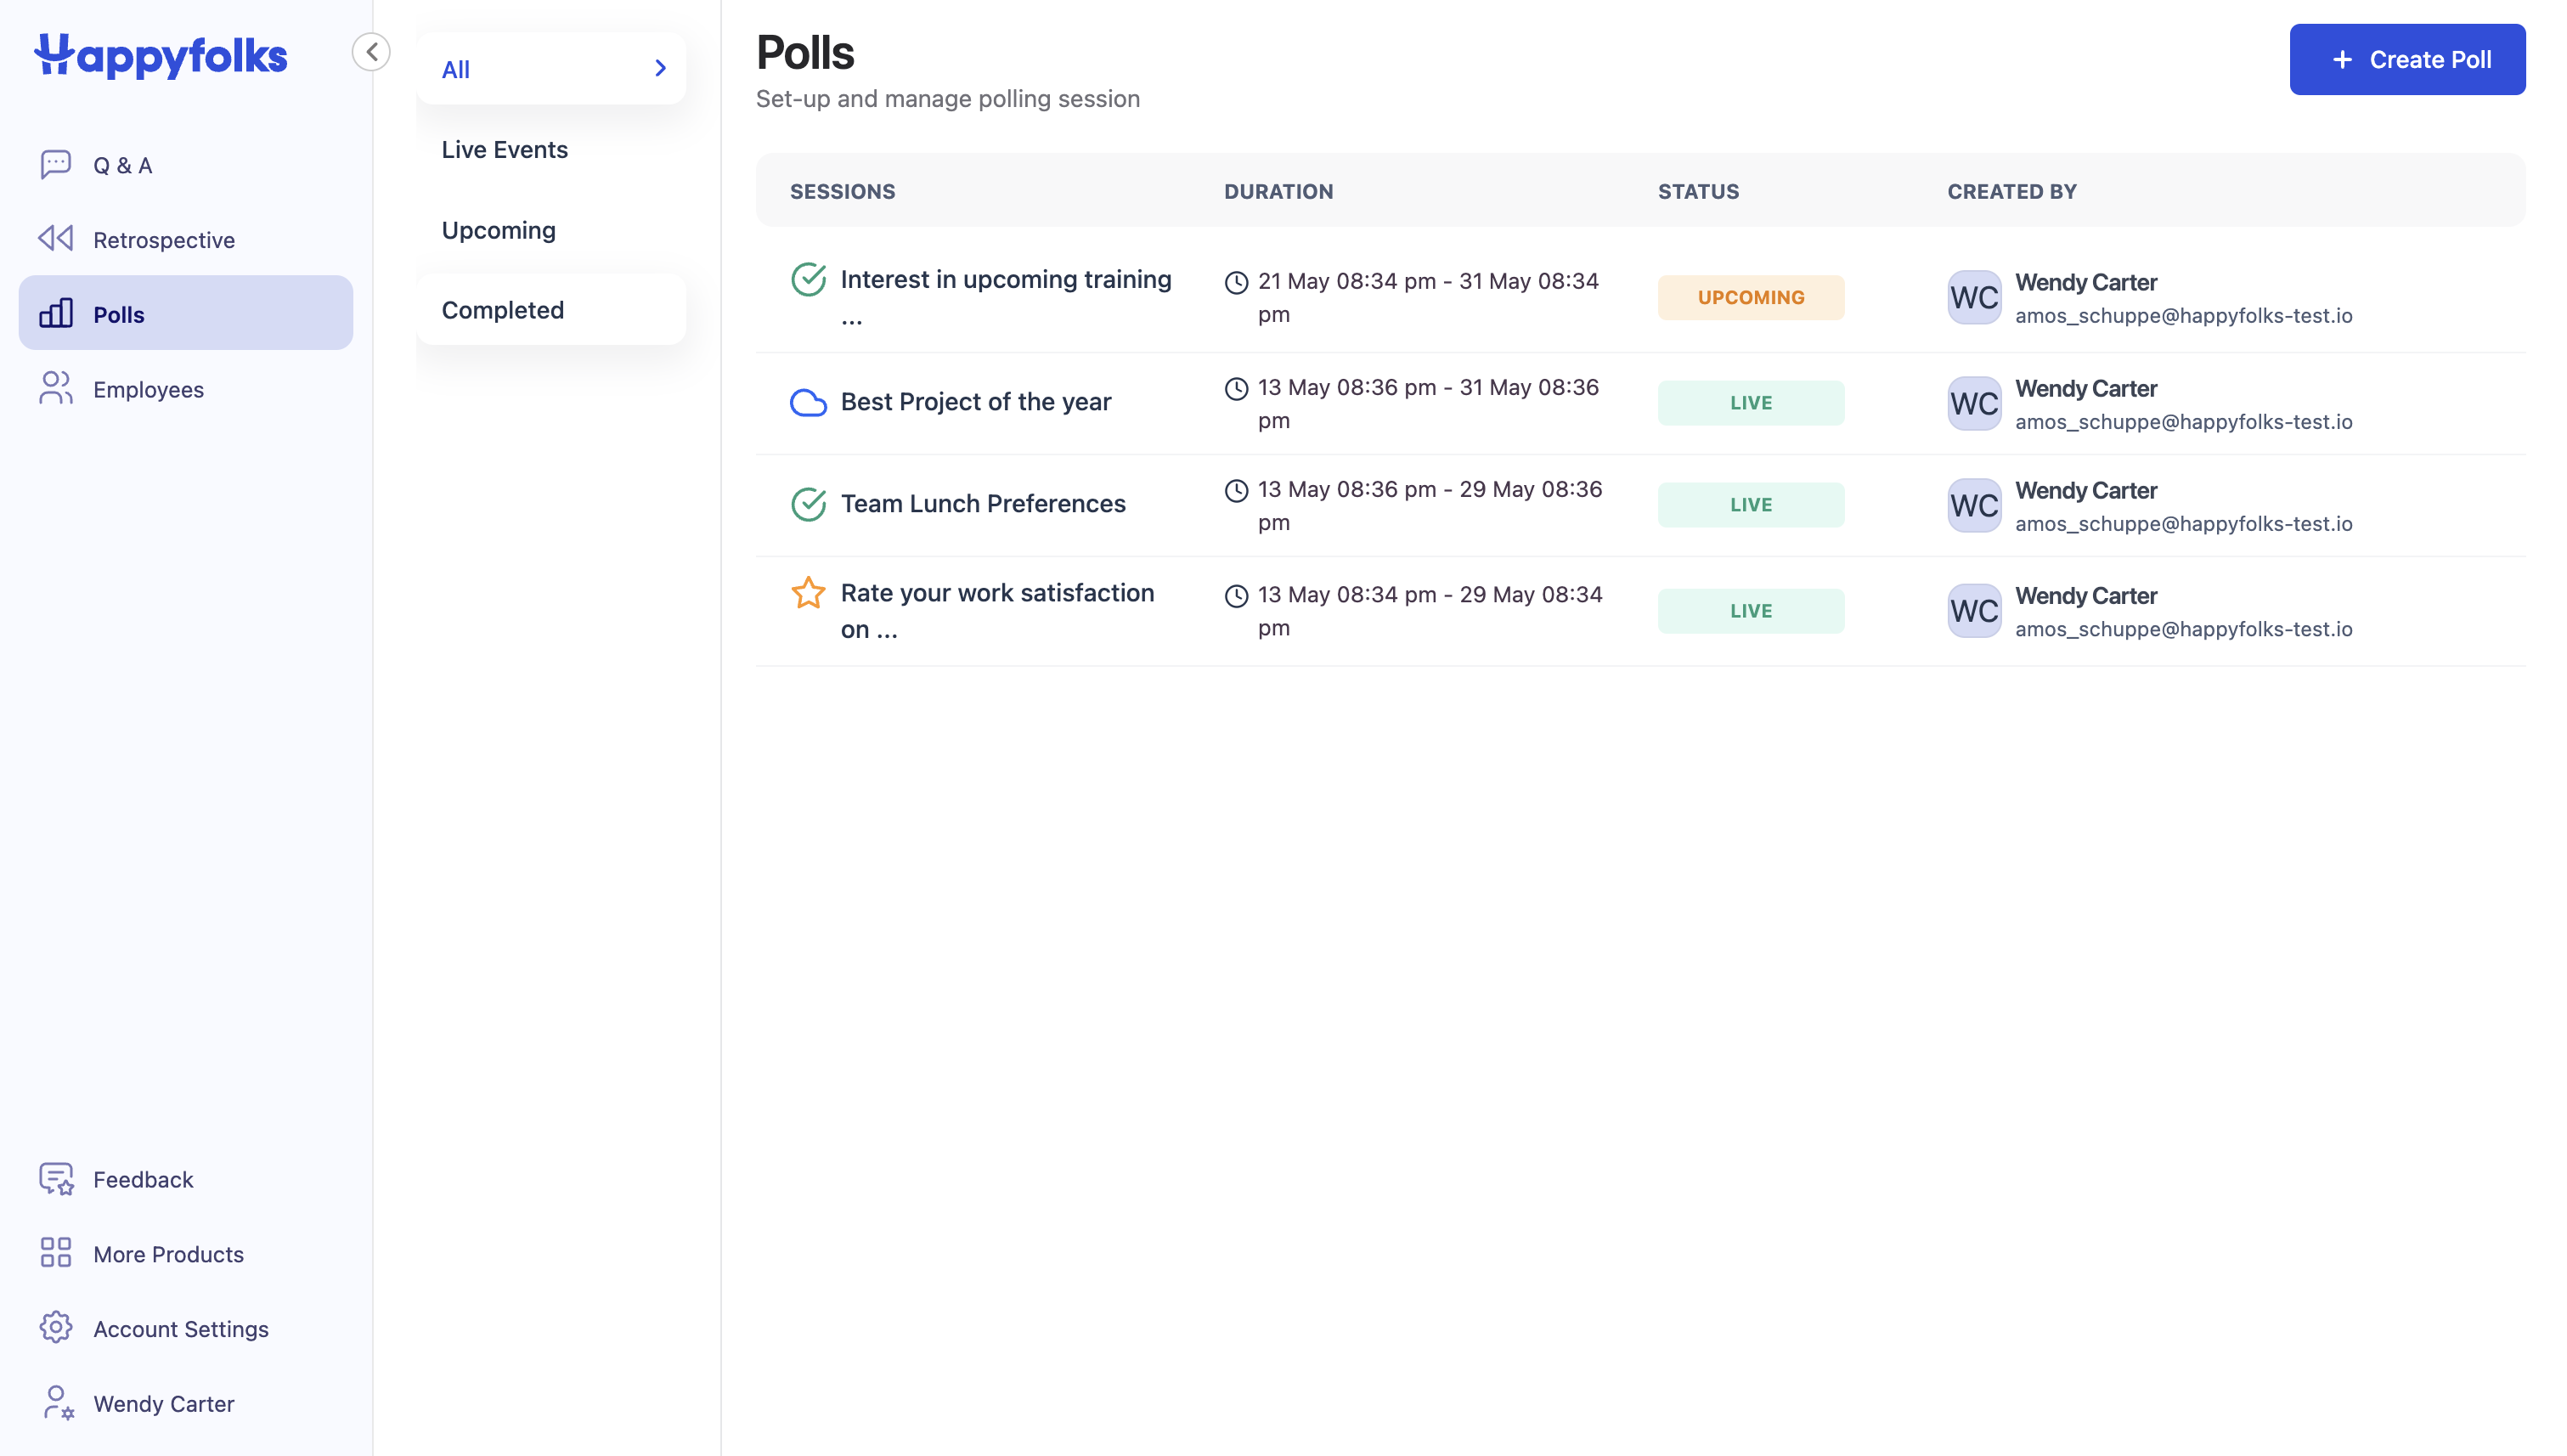
Task: Click the Upcoming filter tab
Action: [x=499, y=229]
